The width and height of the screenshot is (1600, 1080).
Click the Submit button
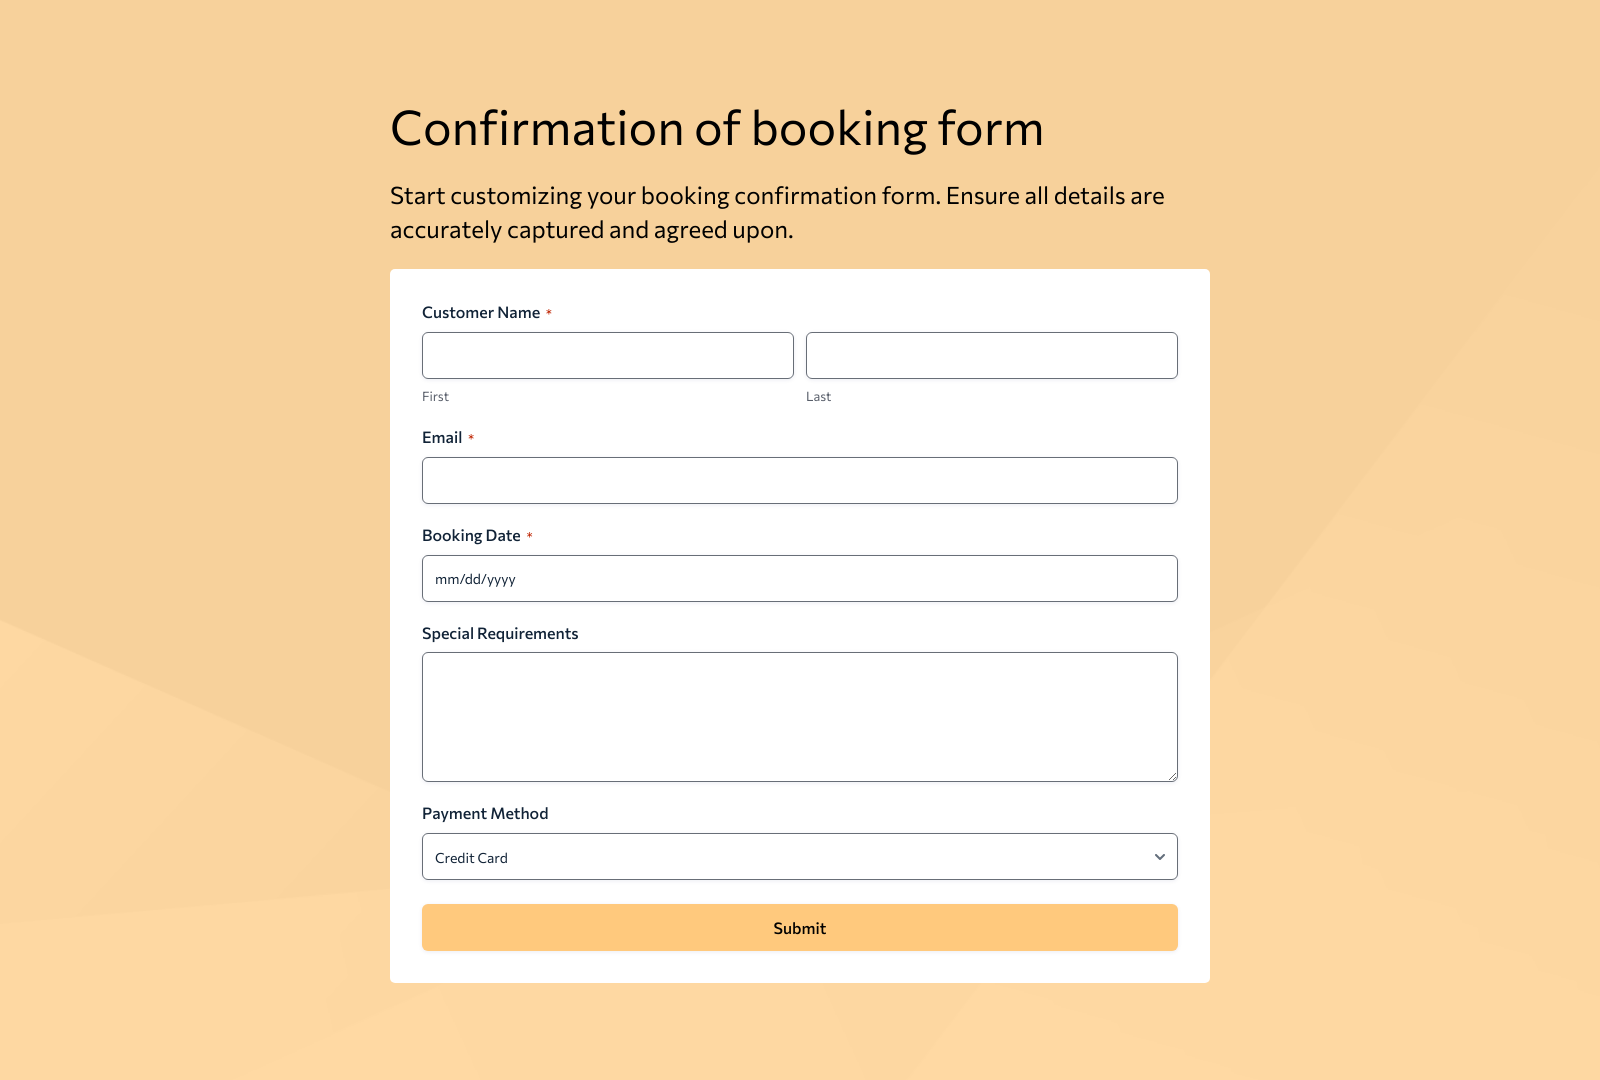click(799, 928)
